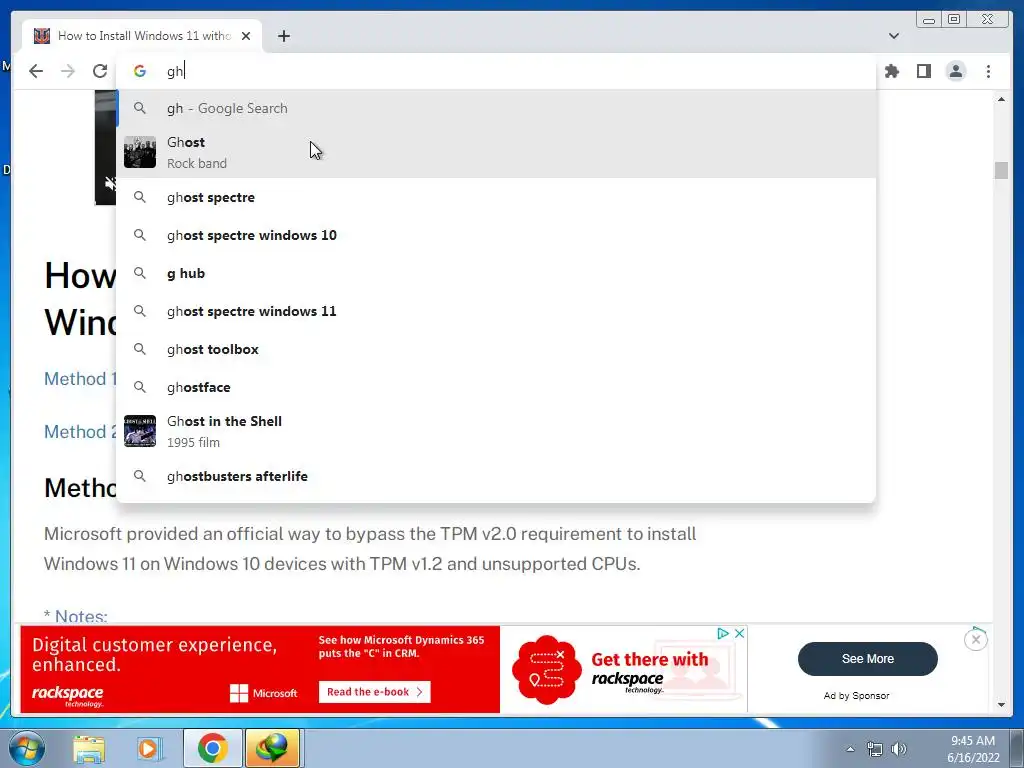Click 'See More' ad button
The image size is (1024, 768).
pyautogui.click(x=867, y=659)
